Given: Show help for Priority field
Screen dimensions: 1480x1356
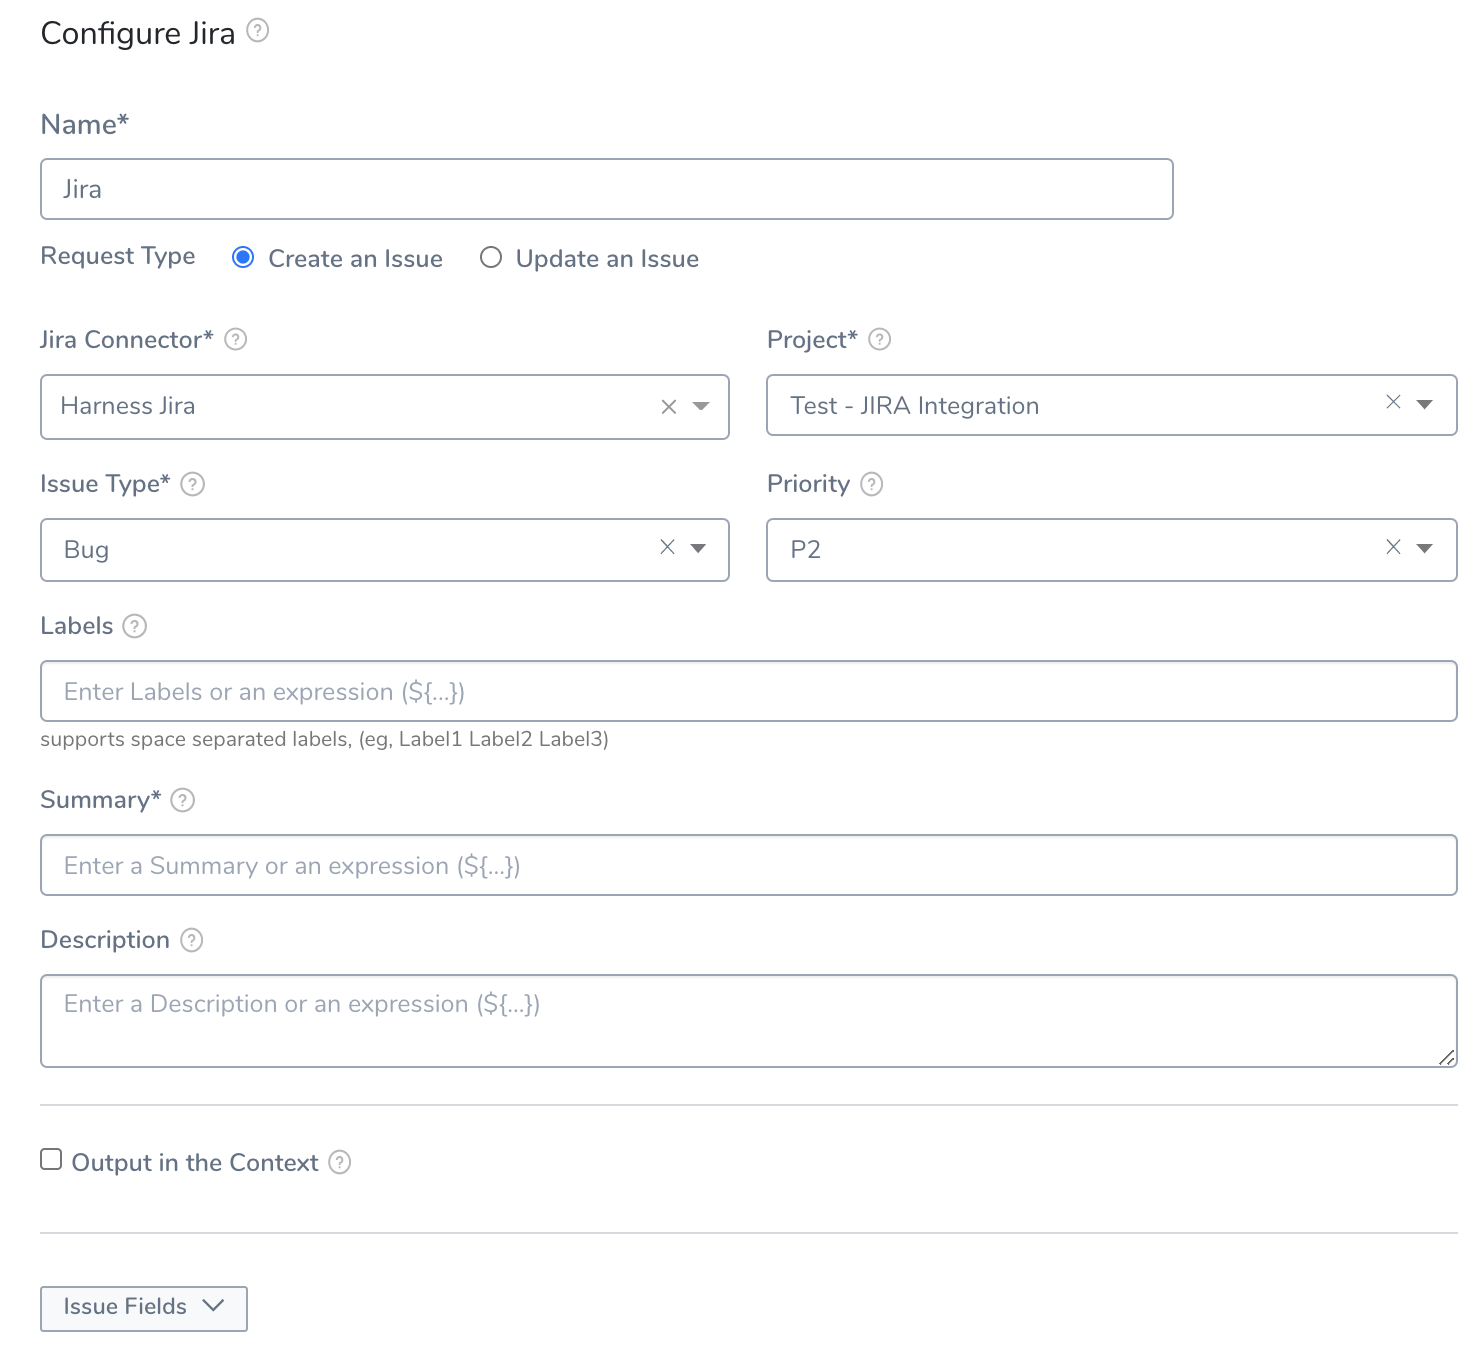Looking at the screenshot, I should coord(872,484).
